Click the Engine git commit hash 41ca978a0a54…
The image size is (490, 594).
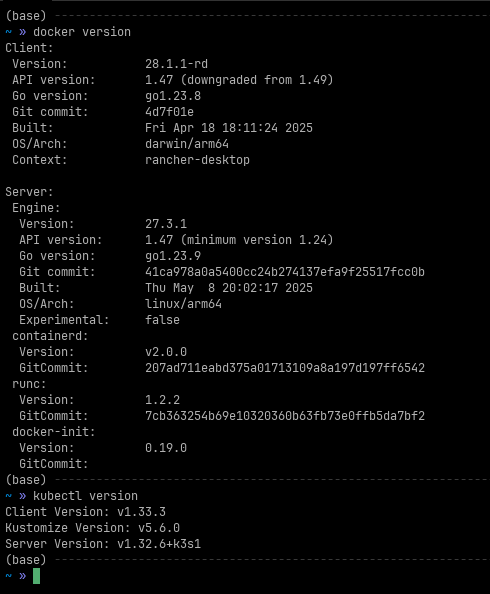[285, 272]
